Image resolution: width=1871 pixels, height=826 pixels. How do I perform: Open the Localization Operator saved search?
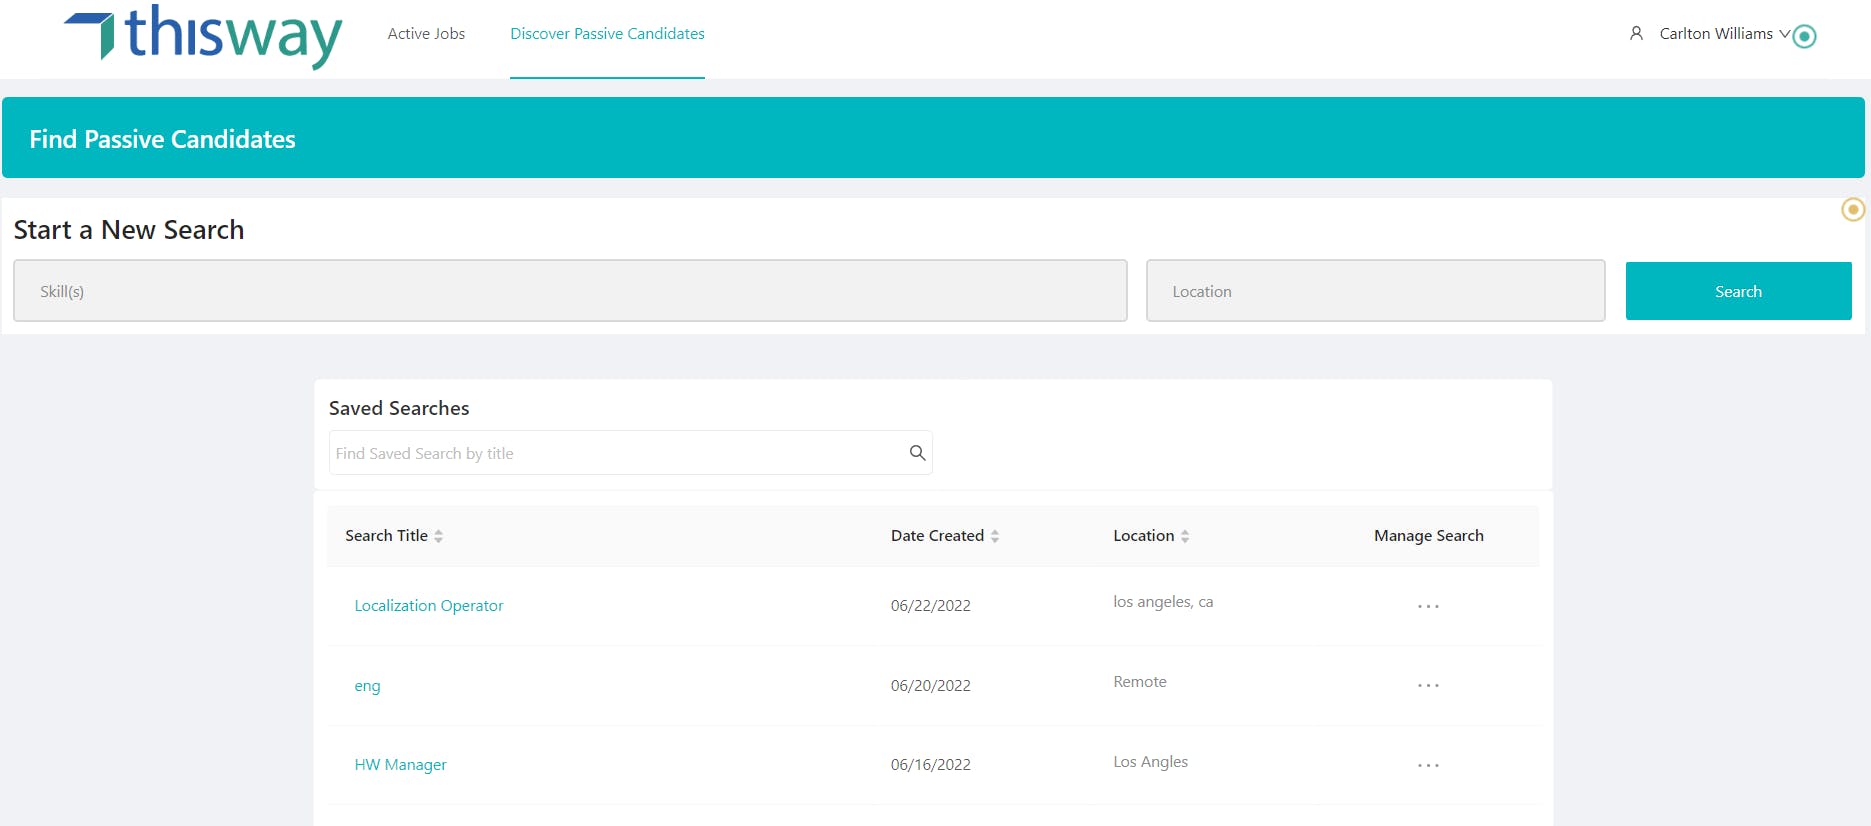[x=429, y=606]
